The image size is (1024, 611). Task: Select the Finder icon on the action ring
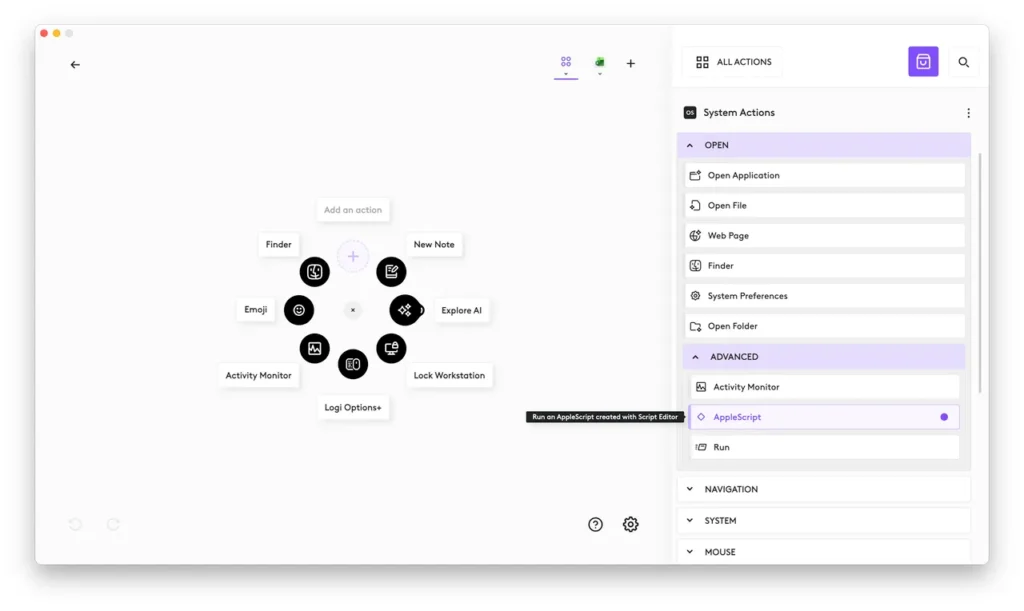pos(314,271)
